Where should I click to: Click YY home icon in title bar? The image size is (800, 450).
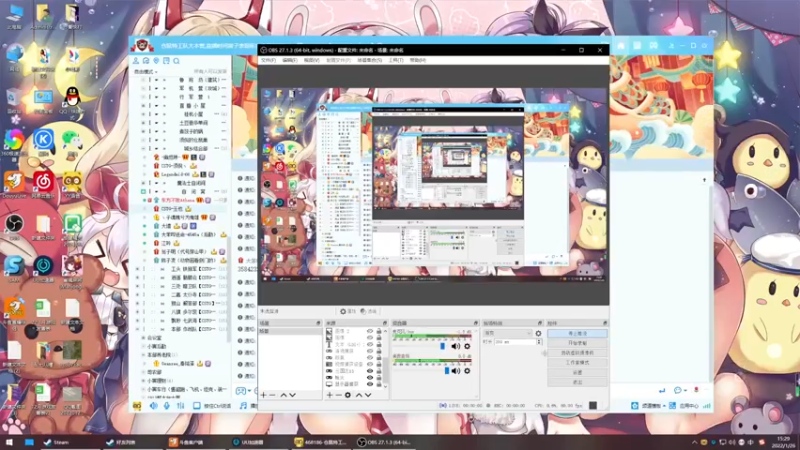[621, 45]
